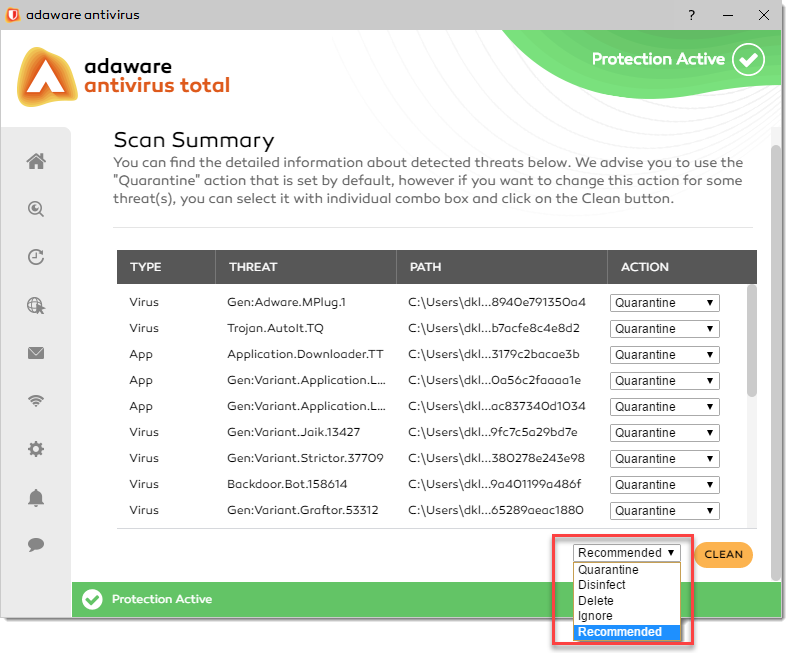Select the Trojan.AutoIt.TQ threat name
This screenshot has height=653, width=790.
point(275,329)
